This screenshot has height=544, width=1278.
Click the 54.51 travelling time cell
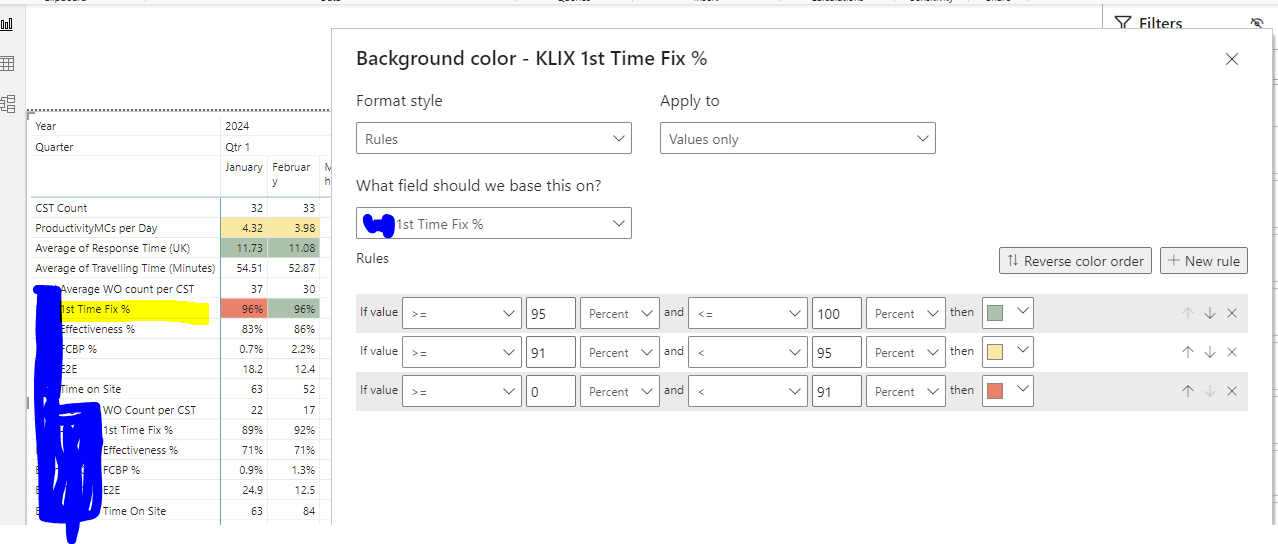(244, 268)
